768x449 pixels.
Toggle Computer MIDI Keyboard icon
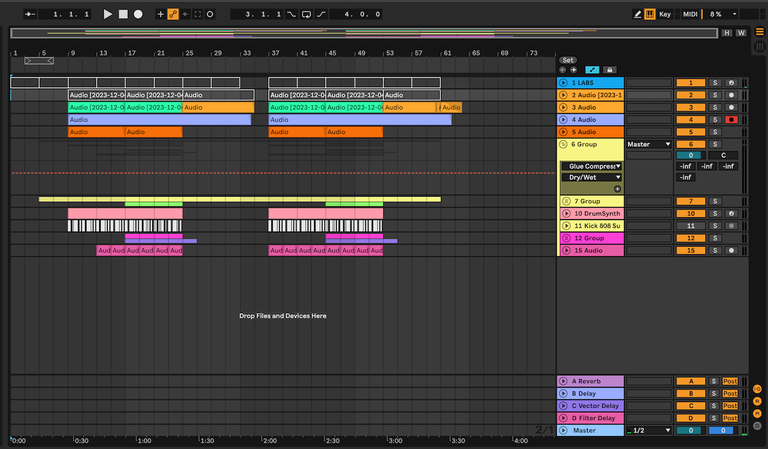pos(650,14)
